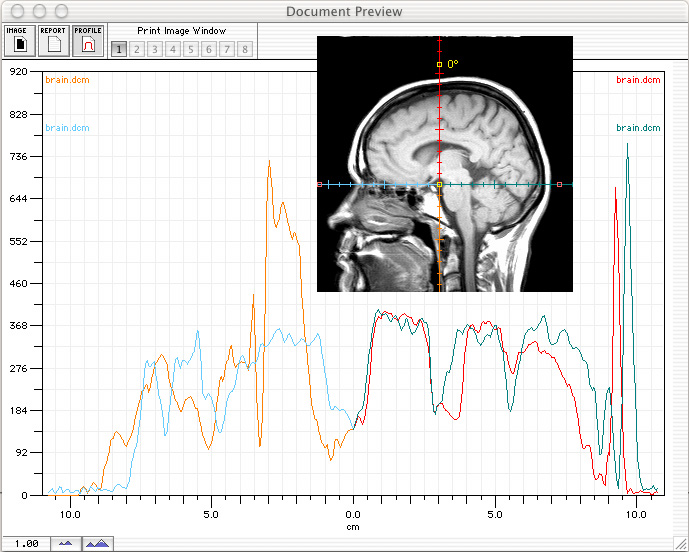689x552 pixels.
Task: Toggle print image window 1
Action: point(119,49)
